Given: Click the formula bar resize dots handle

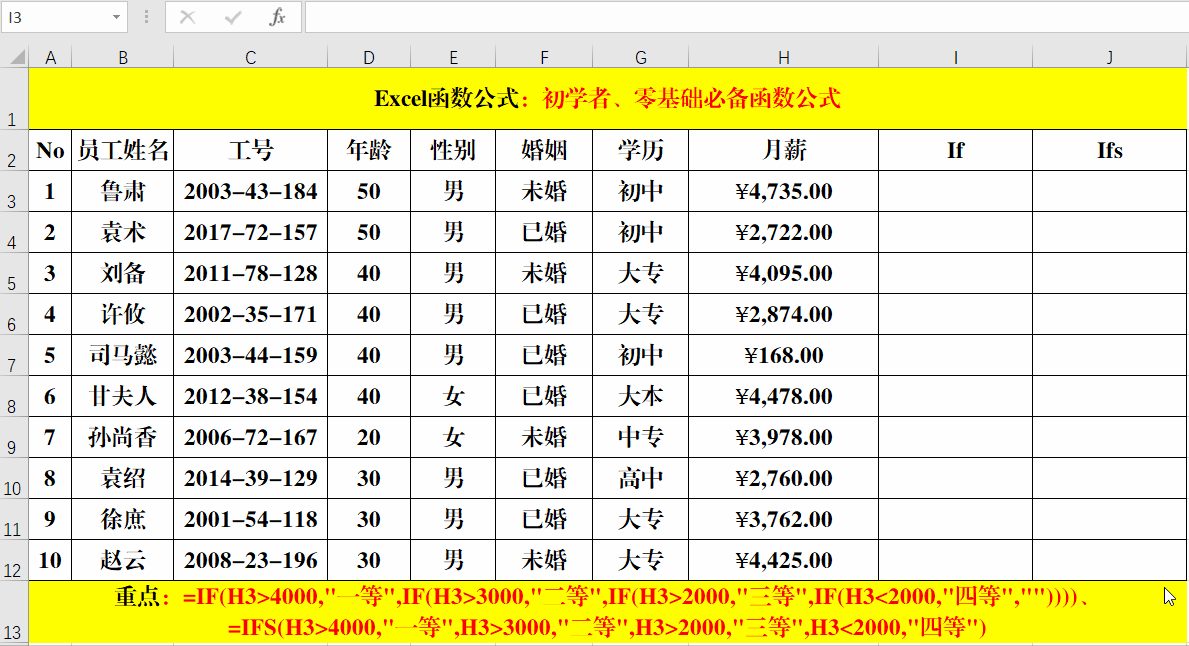Looking at the screenshot, I should click(x=146, y=17).
